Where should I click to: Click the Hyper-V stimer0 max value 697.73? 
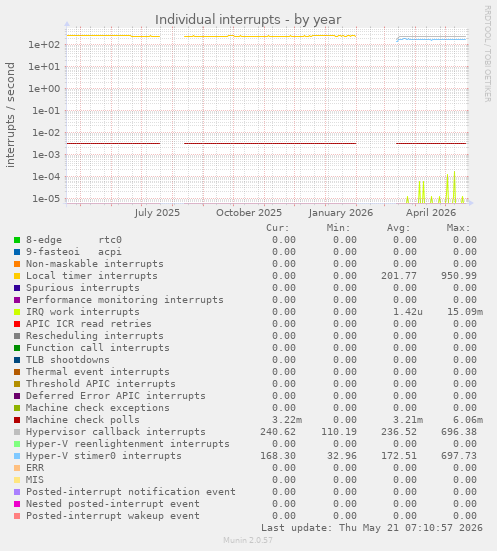pyautogui.click(x=459, y=456)
